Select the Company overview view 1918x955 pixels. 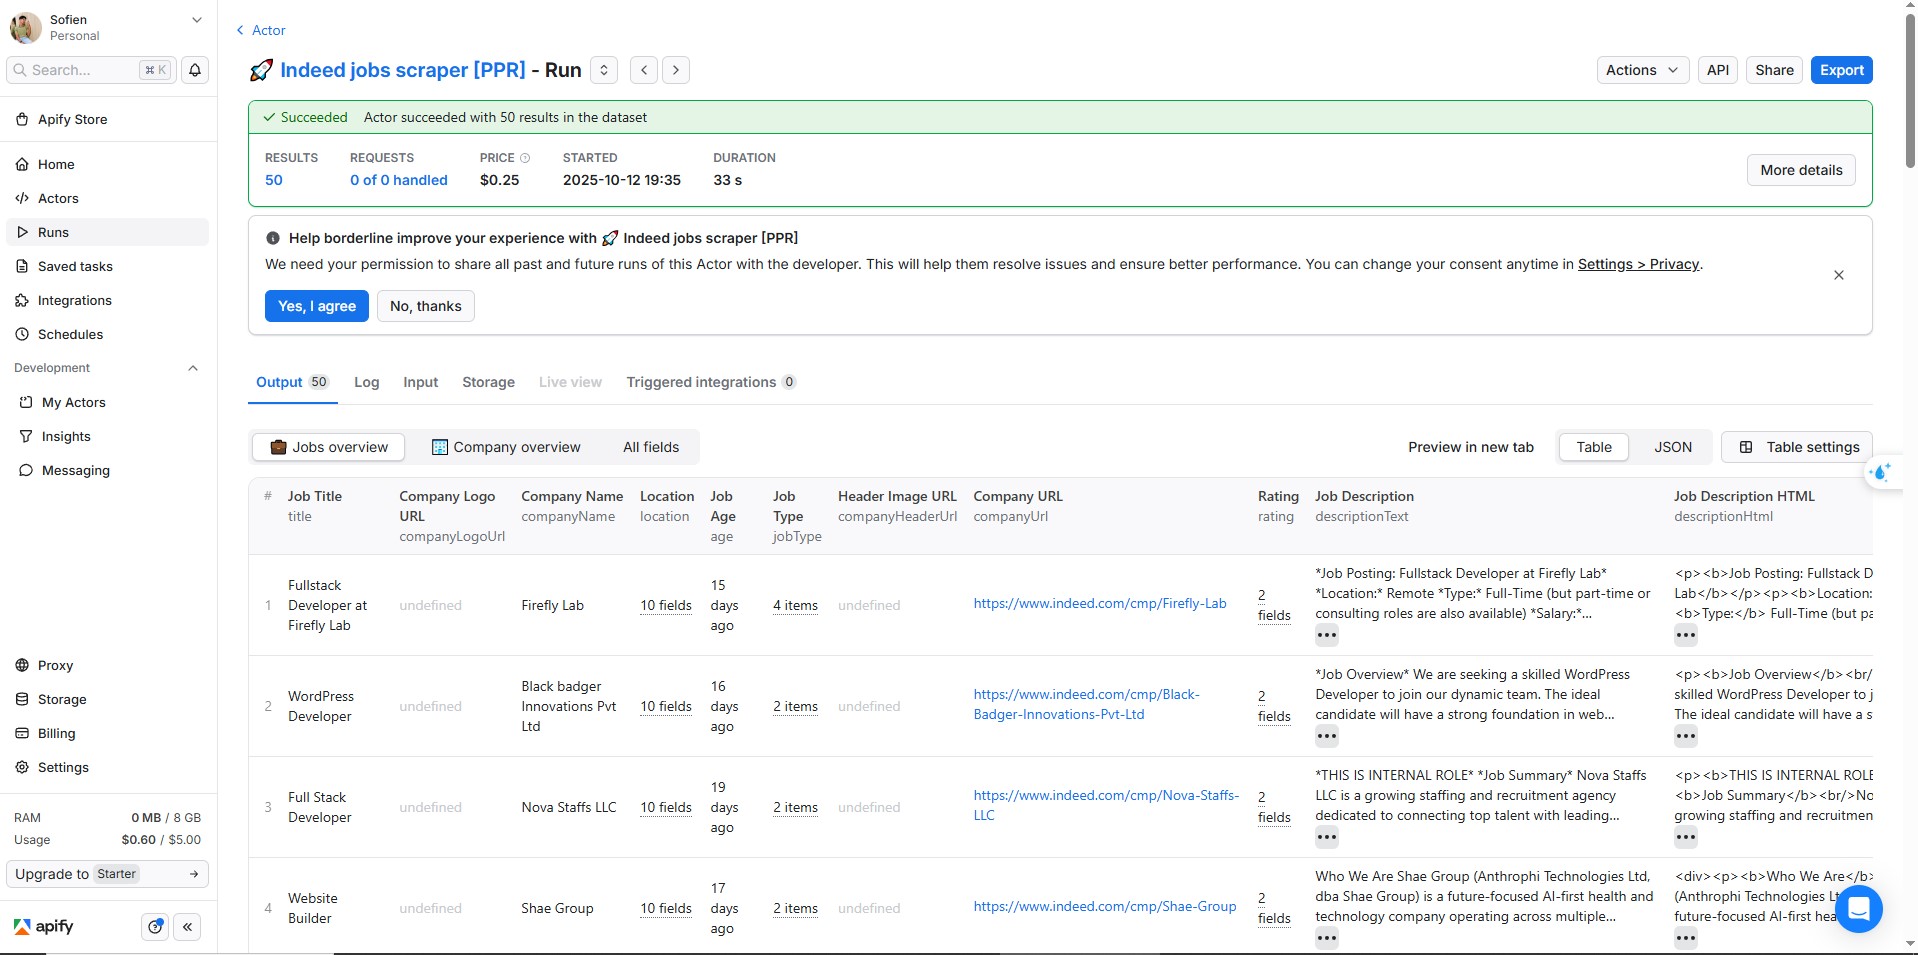(x=506, y=447)
